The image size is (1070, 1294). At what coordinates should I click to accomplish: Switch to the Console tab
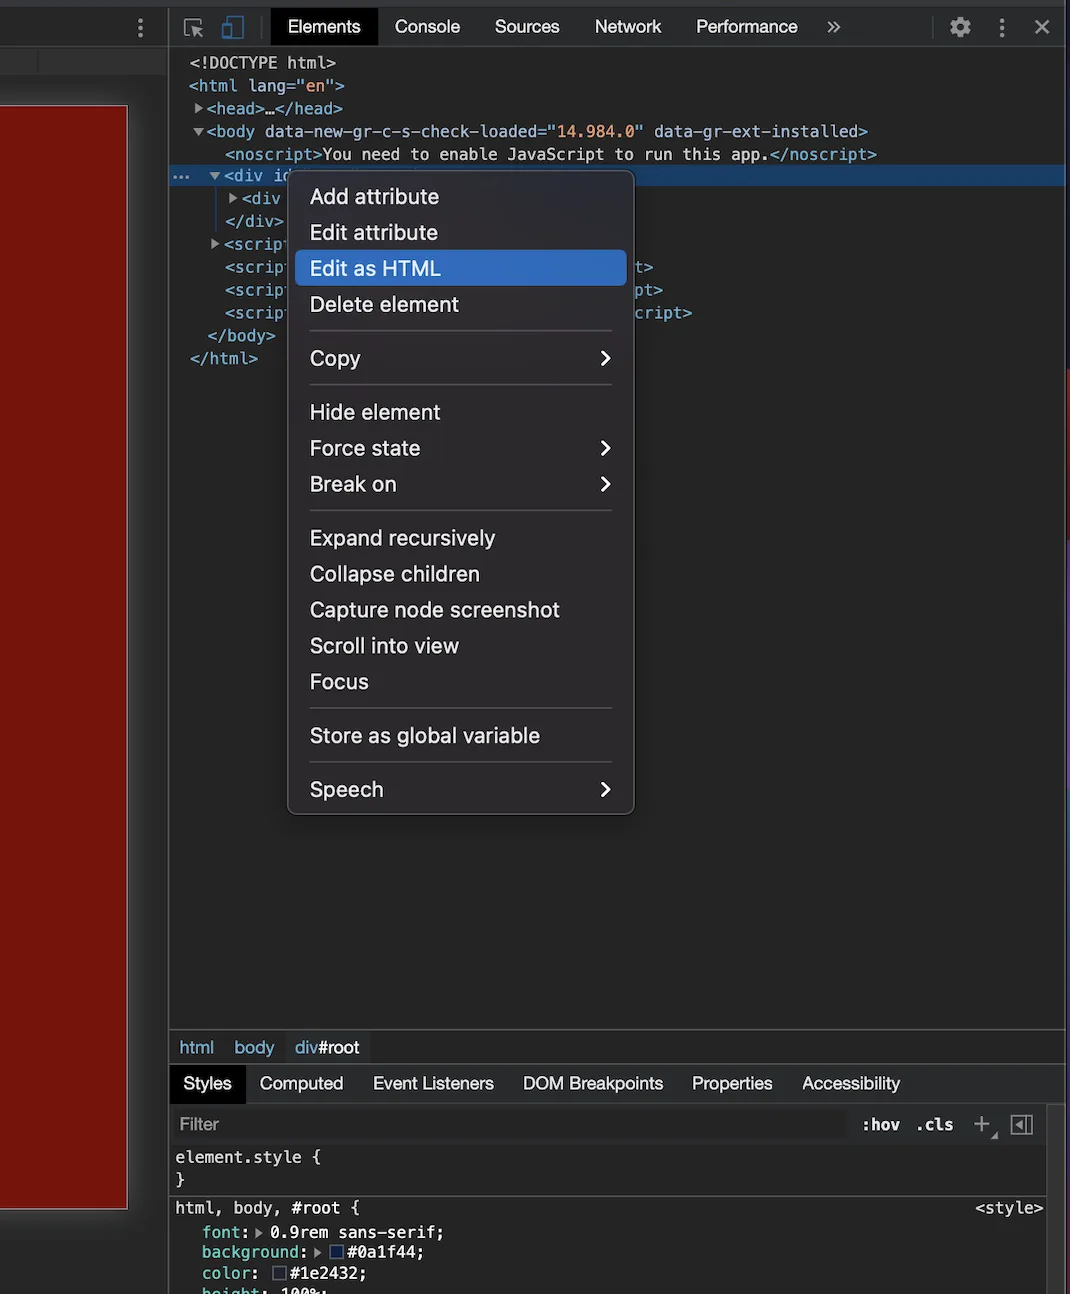coord(427,27)
